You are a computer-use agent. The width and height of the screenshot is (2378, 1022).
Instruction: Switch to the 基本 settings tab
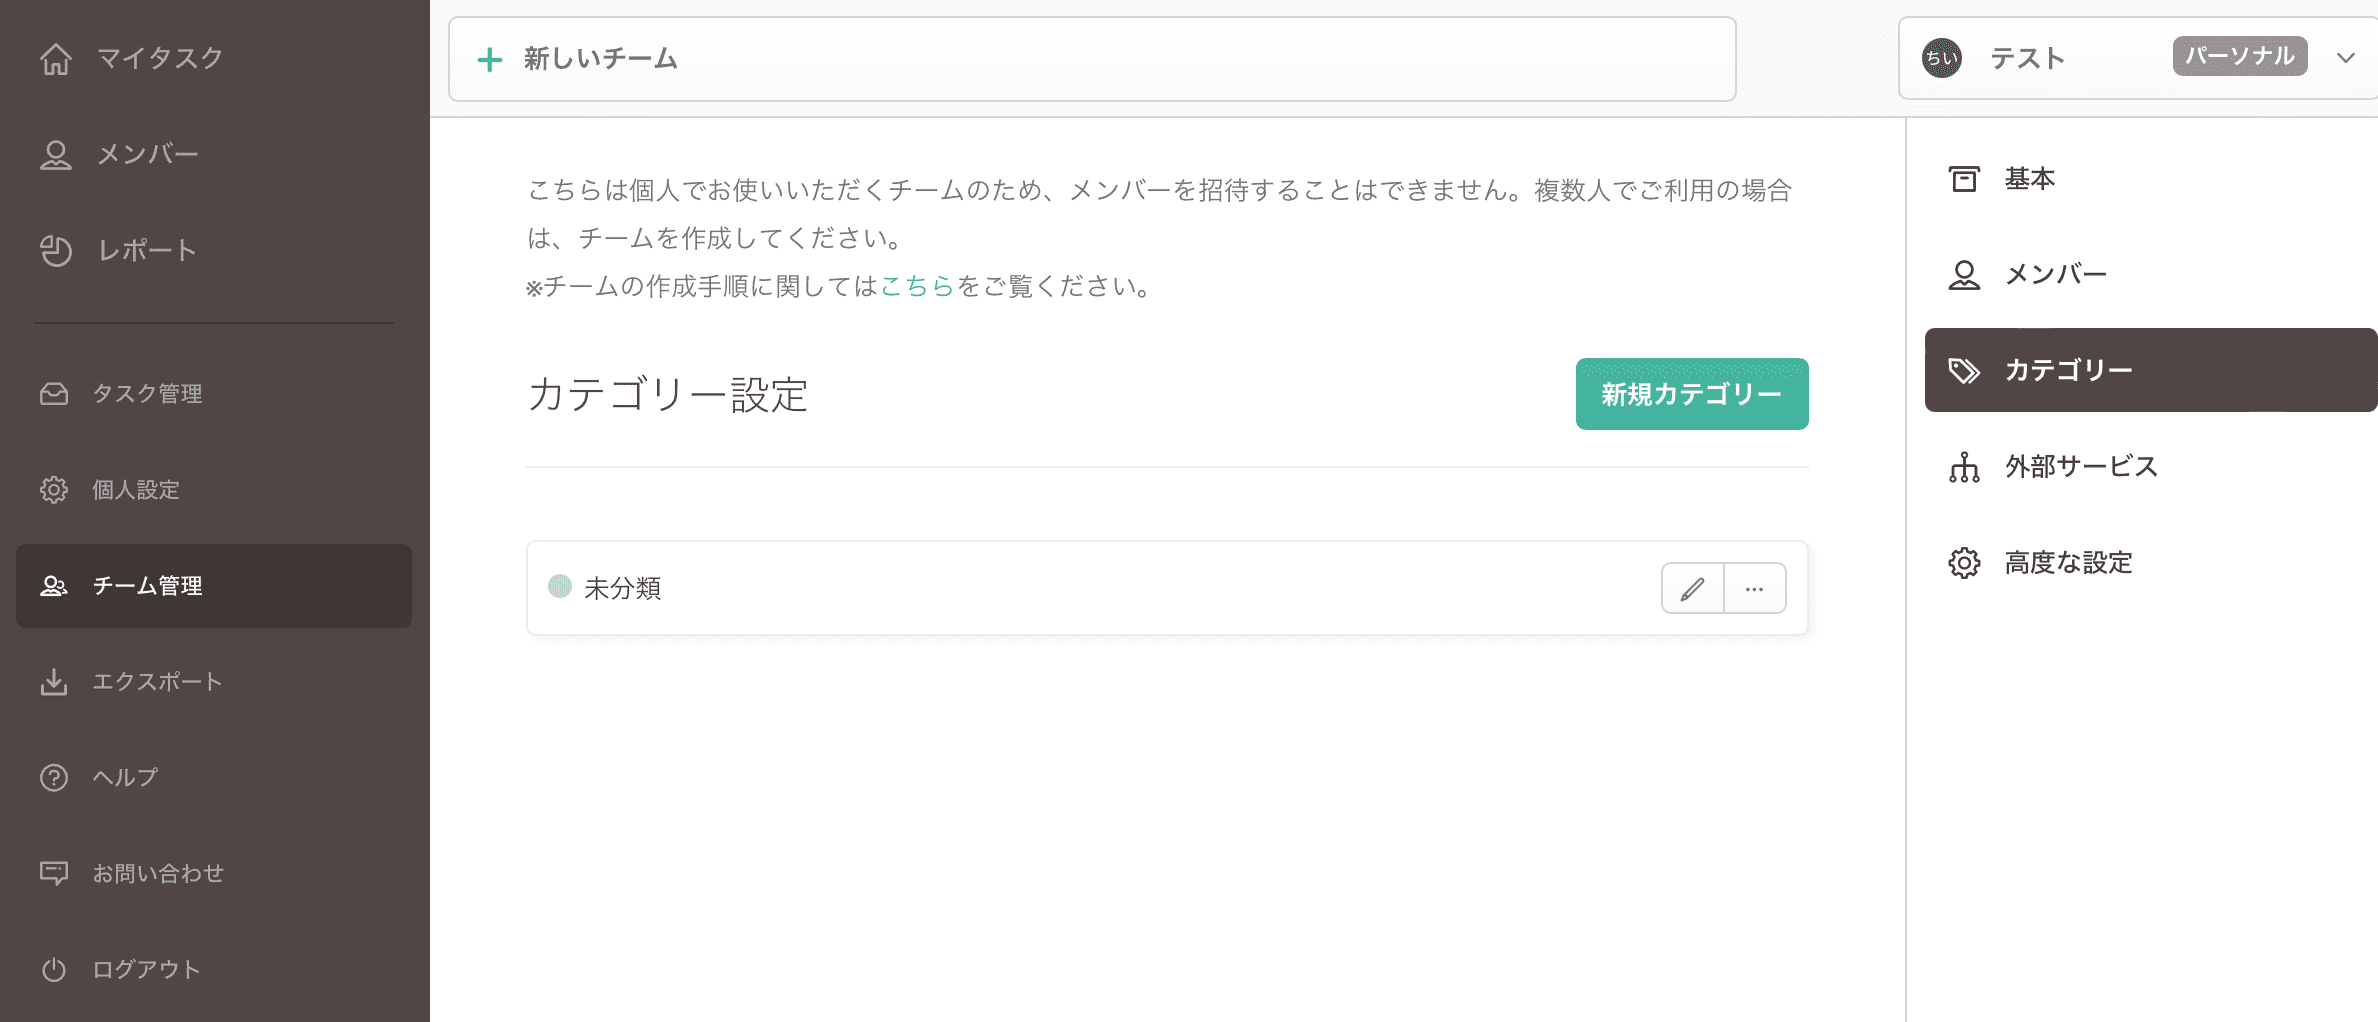[x=2151, y=179]
